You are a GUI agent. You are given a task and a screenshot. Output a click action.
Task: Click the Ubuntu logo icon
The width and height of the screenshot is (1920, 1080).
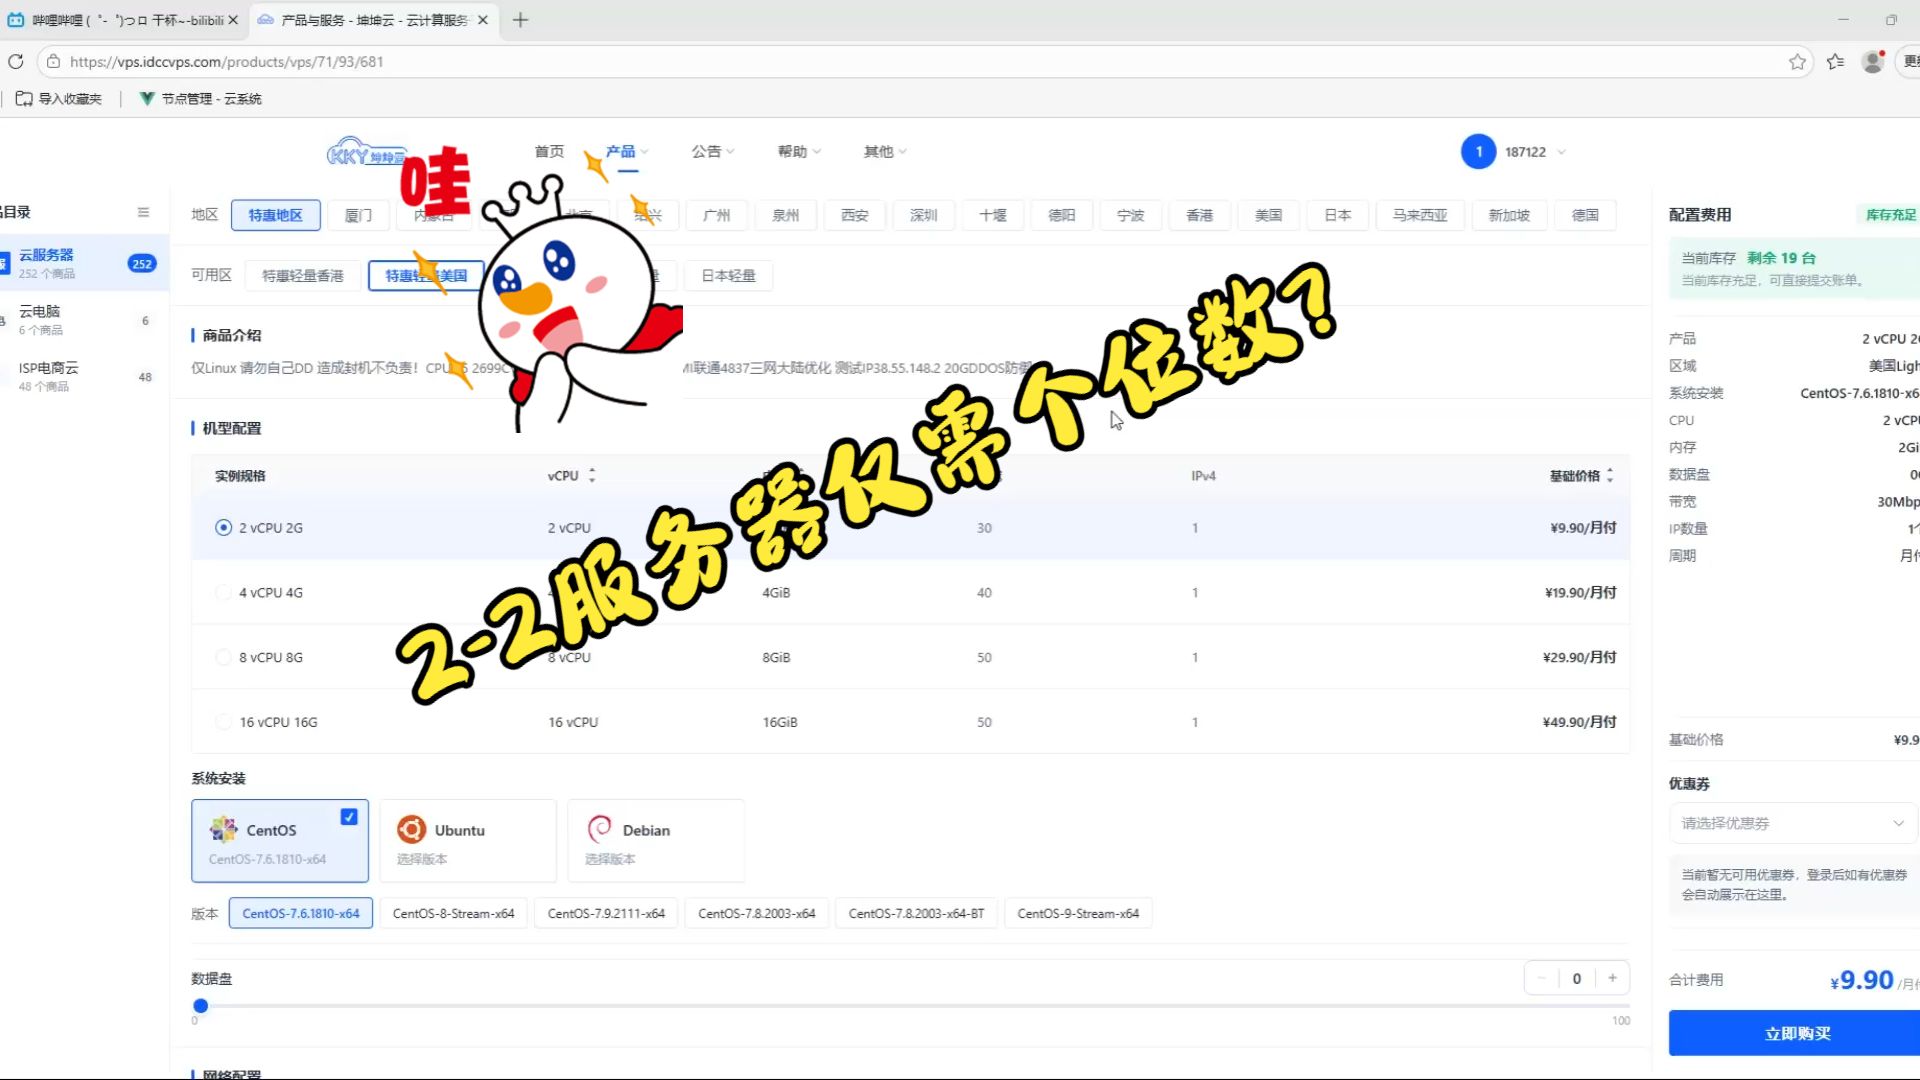click(411, 829)
